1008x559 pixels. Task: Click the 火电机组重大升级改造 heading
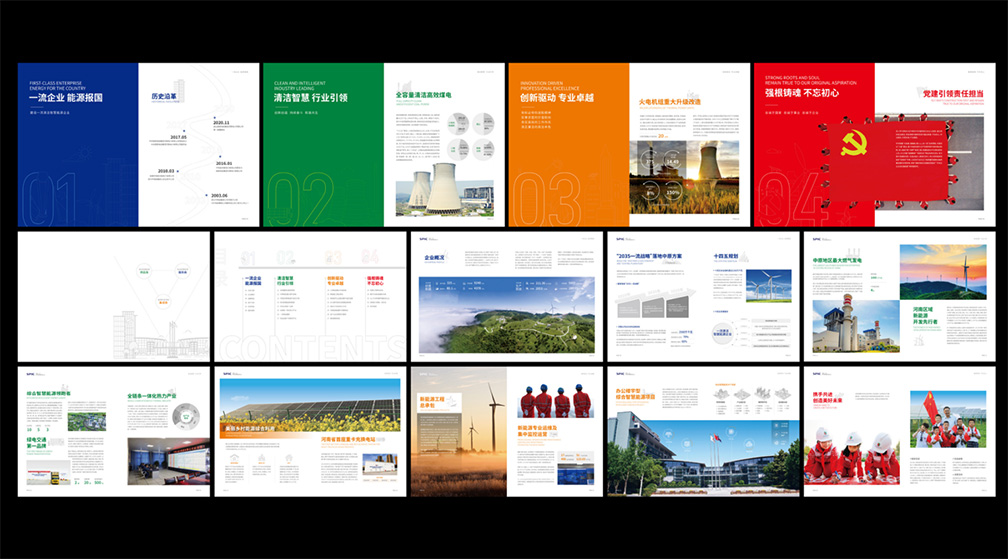[x=669, y=102]
